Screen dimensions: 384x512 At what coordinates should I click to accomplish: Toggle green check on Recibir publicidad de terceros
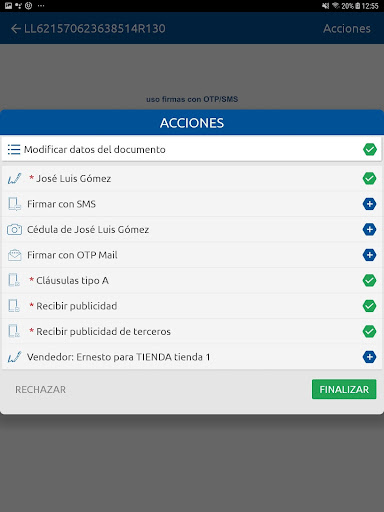point(369,331)
